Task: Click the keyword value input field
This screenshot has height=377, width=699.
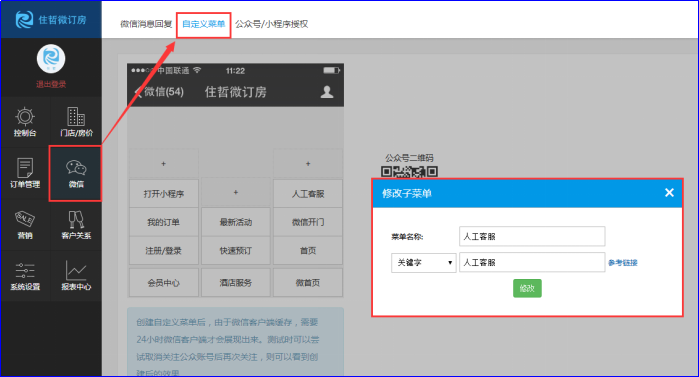Action: [532, 262]
